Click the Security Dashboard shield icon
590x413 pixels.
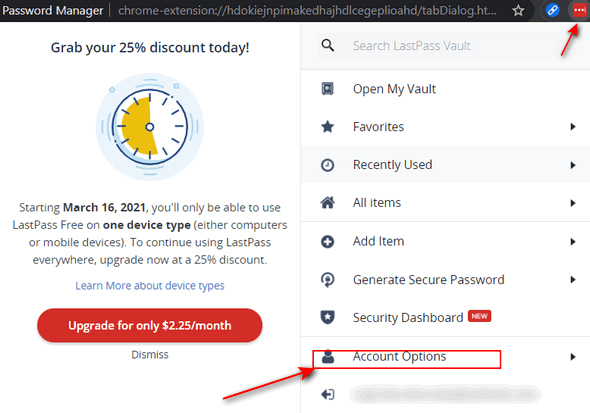point(327,317)
